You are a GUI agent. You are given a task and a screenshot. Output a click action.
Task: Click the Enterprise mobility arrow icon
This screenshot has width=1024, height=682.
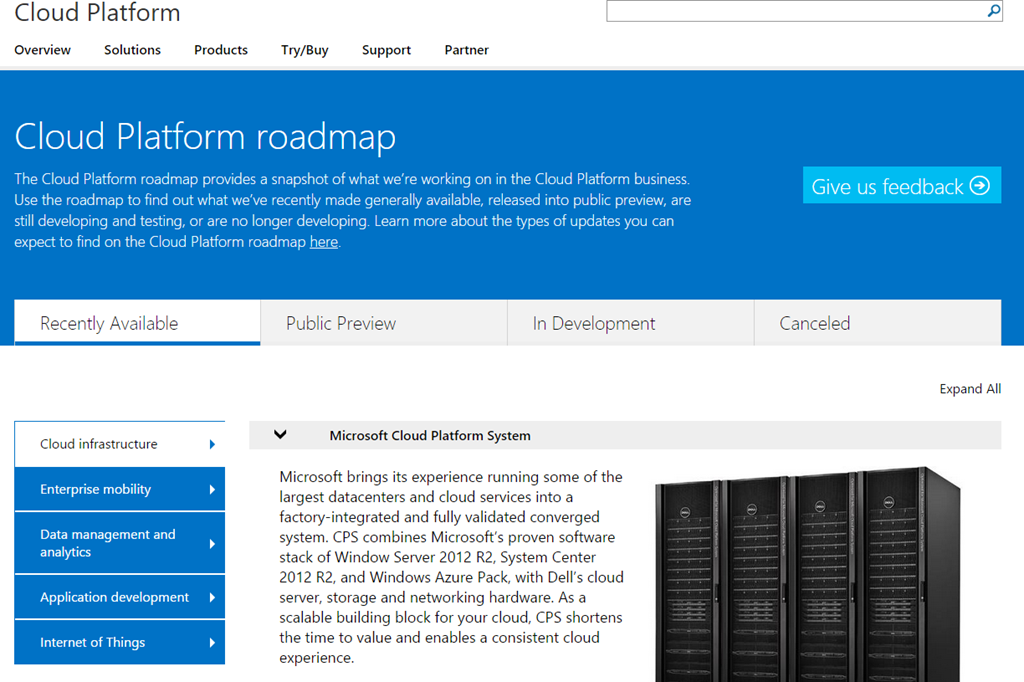tap(211, 489)
